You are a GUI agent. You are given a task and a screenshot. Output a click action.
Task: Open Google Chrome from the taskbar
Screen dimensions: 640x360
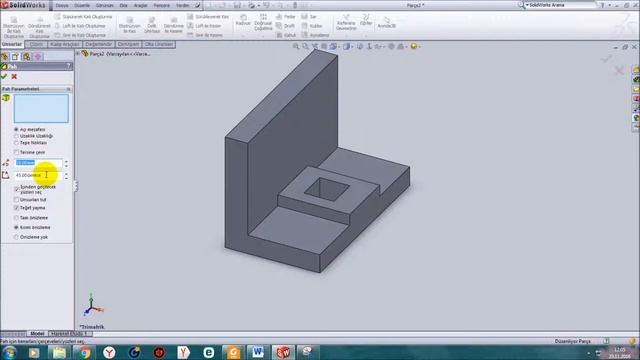84,352
